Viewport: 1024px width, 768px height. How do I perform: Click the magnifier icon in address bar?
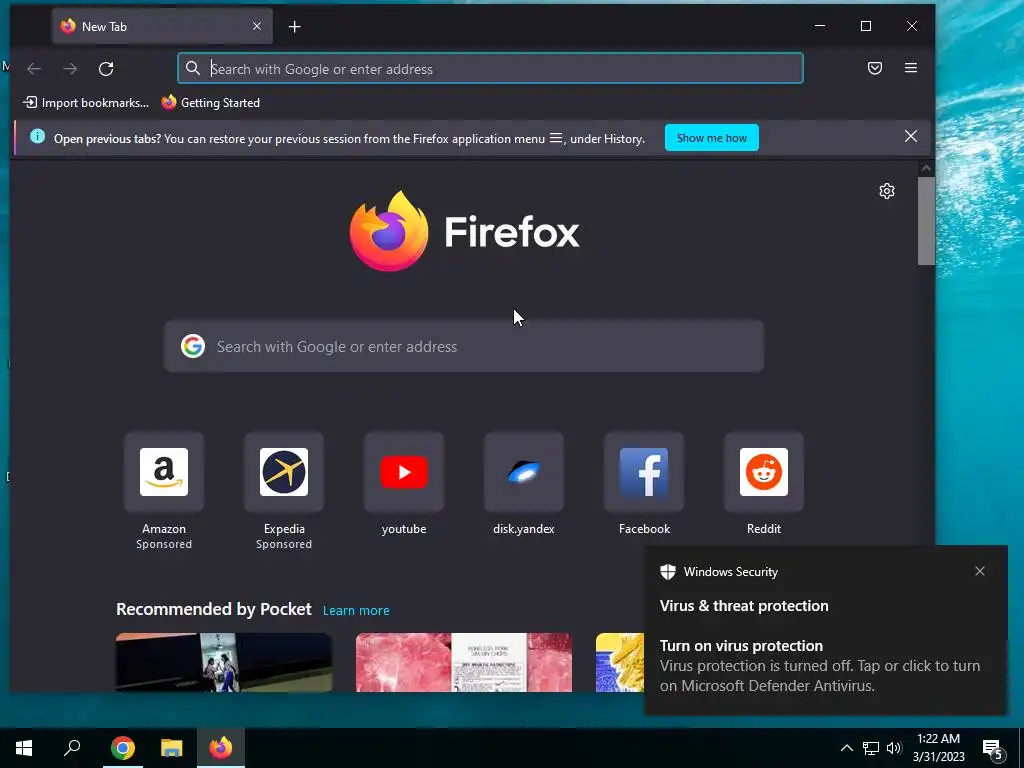point(193,68)
